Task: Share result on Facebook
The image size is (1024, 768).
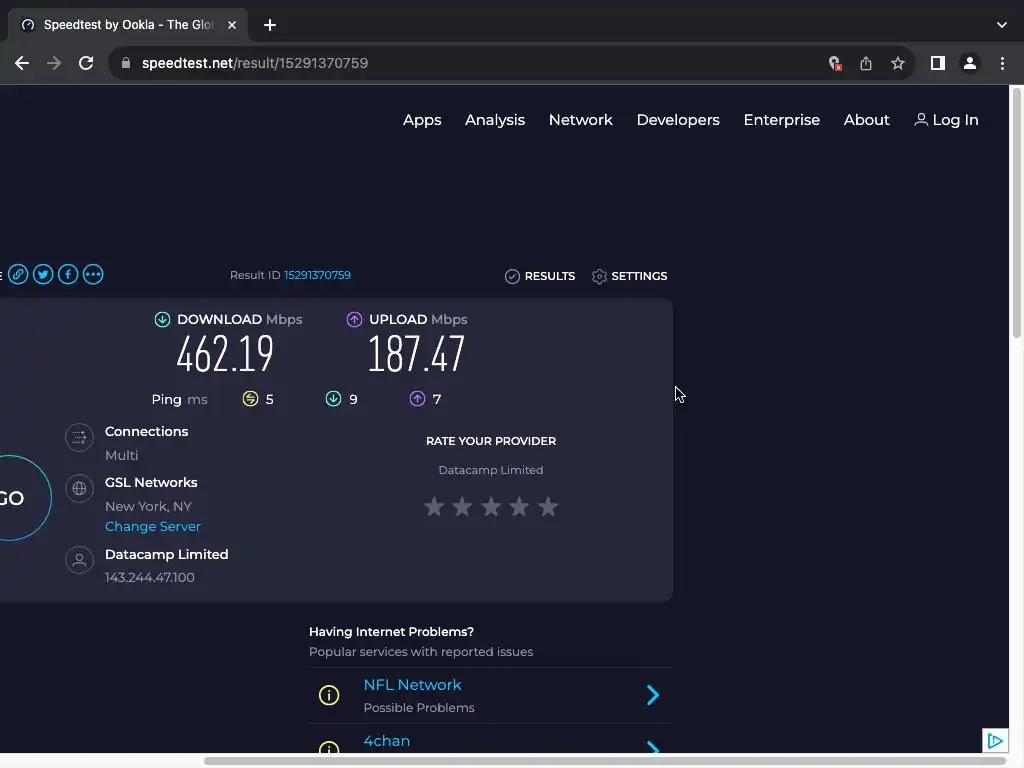Action: (68, 274)
